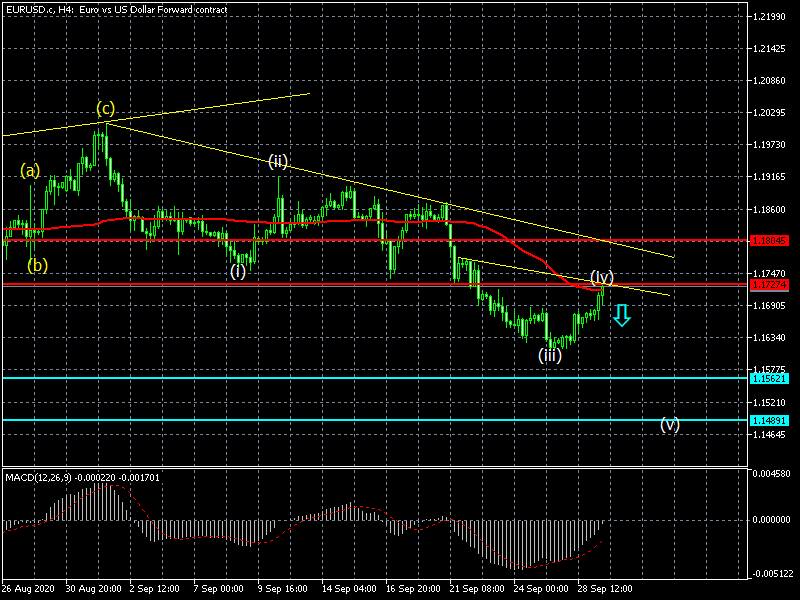Click the 26 Aug 2020 date label
The width and height of the screenshot is (800, 600).
27,590
